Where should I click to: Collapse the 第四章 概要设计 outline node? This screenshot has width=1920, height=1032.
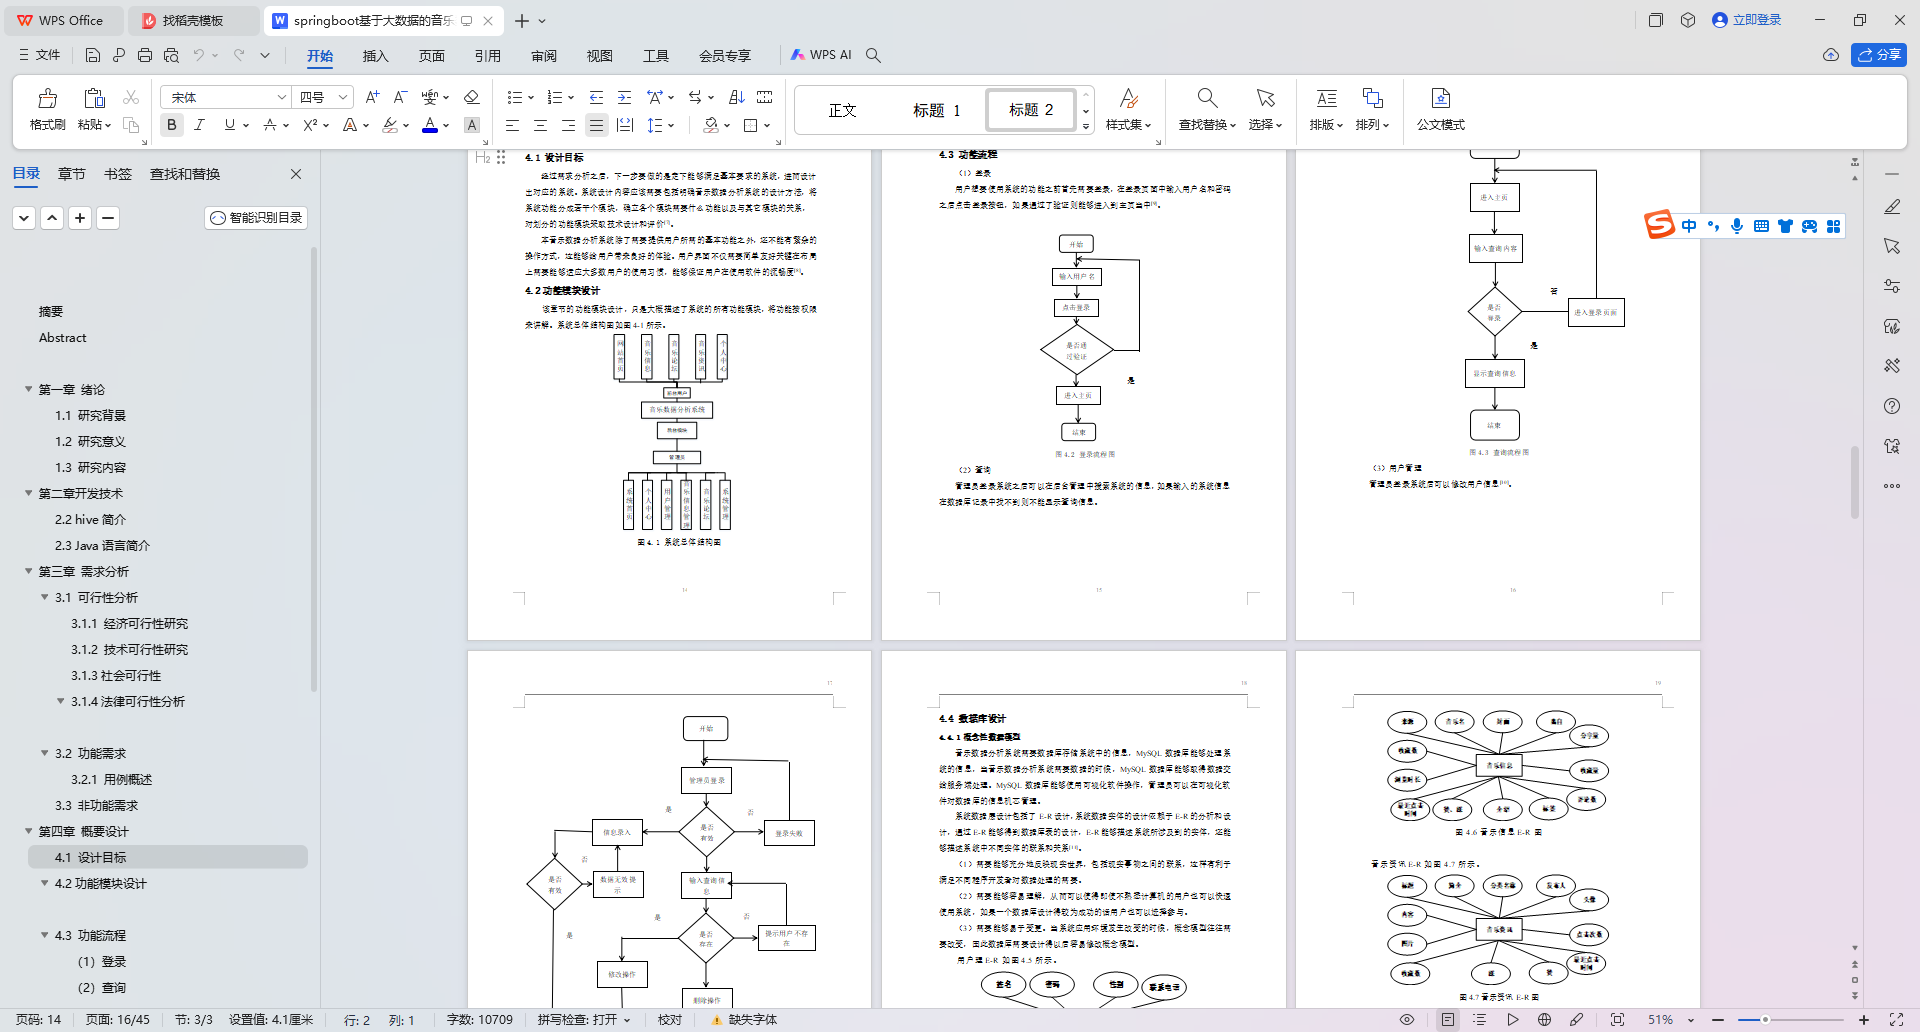point(29,831)
